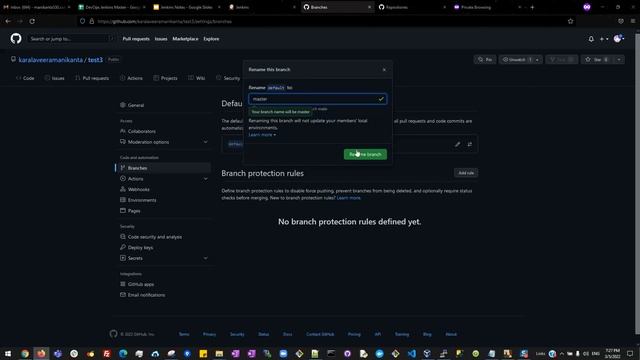Click the Unwatch button
The width and height of the screenshot is (640, 360).
[x=517, y=60]
